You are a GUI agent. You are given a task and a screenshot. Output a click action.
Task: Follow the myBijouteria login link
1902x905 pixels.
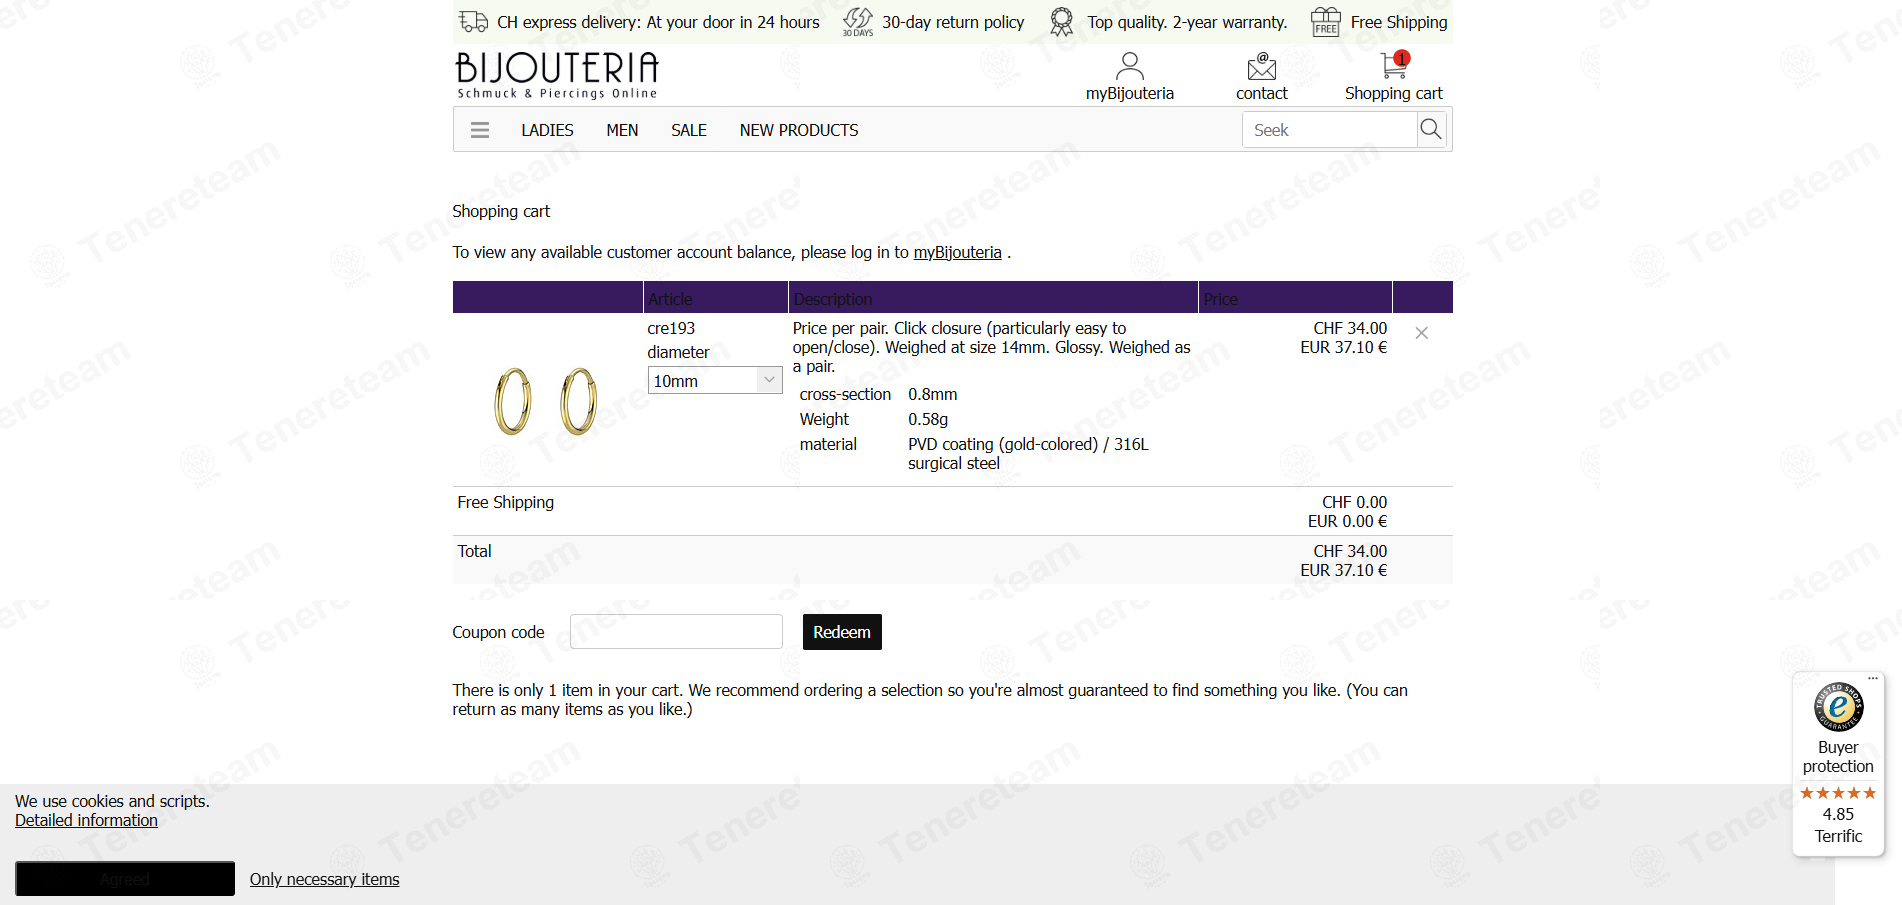tap(957, 252)
